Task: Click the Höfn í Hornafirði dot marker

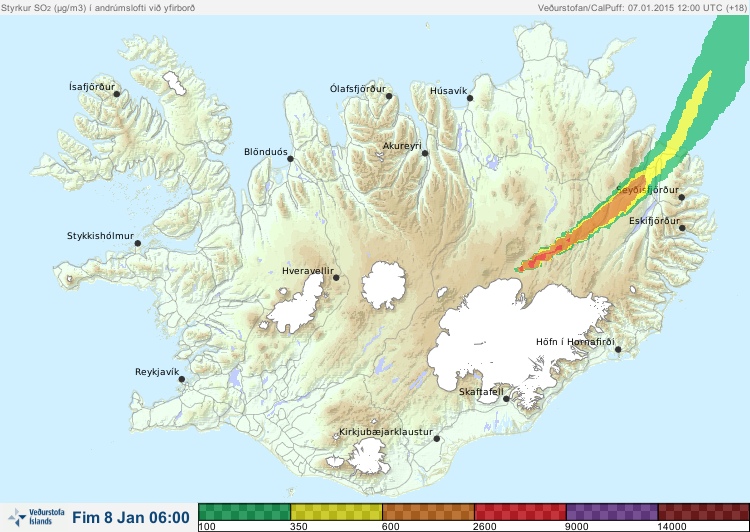Action: coord(618,350)
